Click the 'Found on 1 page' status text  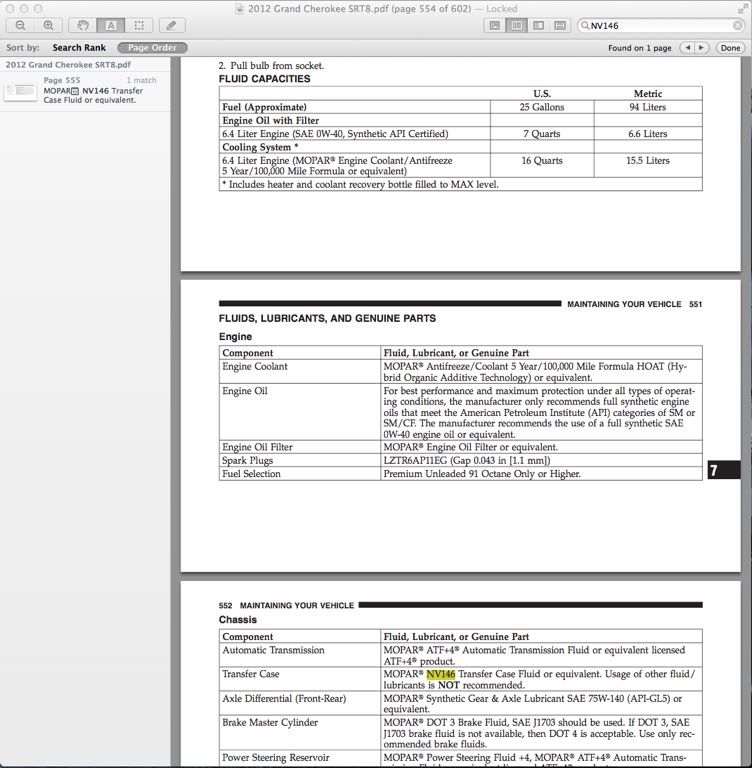pos(639,48)
